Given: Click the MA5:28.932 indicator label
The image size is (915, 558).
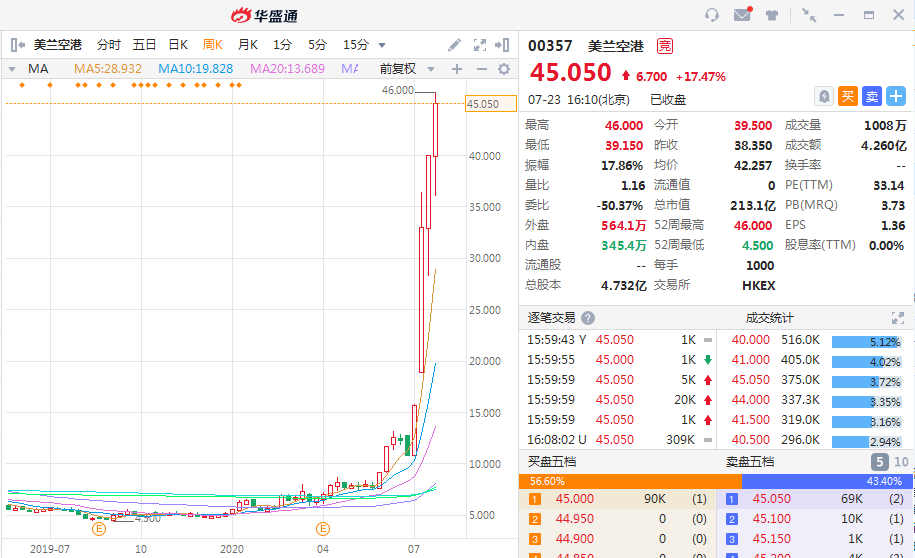Looking at the screenshot, I should click(x=108, y=69).
